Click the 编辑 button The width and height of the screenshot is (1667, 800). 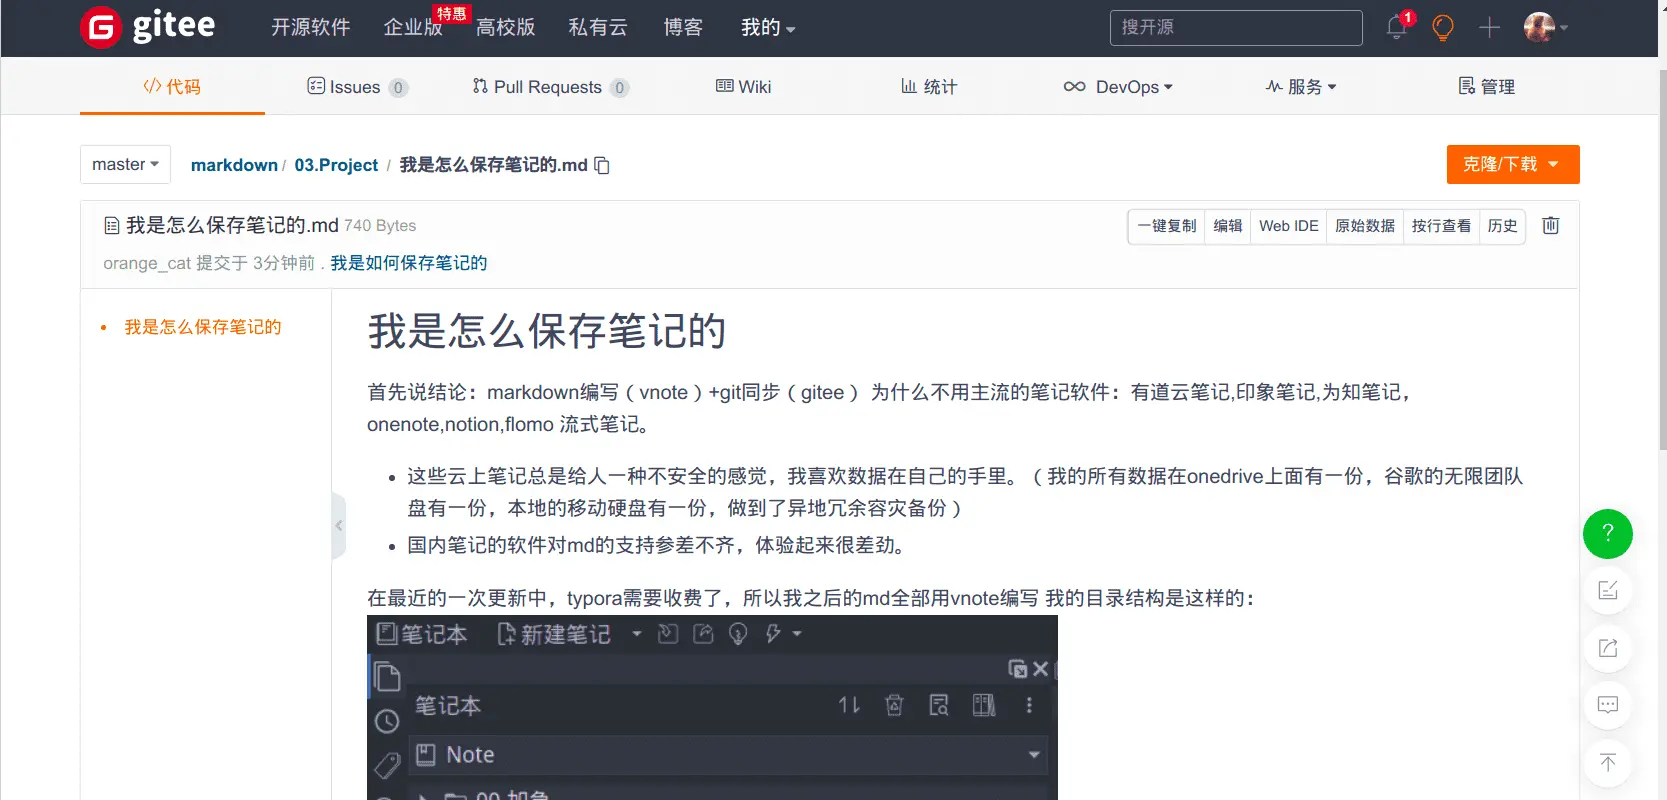coord(1228,226)
